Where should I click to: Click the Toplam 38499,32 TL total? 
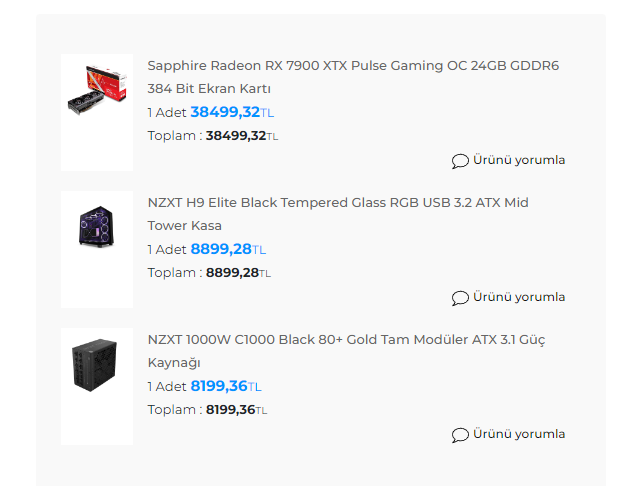tap(241, 136)
